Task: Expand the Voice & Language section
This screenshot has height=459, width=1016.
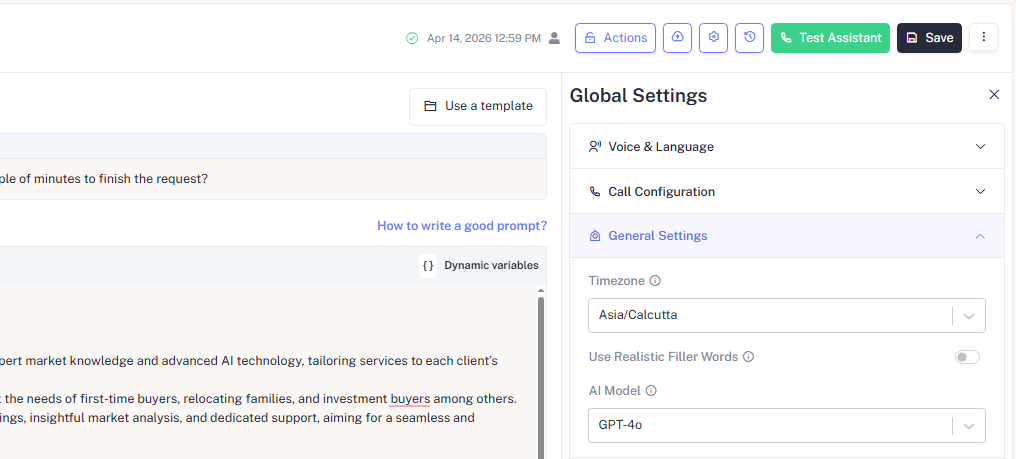Action: [786, 146]
